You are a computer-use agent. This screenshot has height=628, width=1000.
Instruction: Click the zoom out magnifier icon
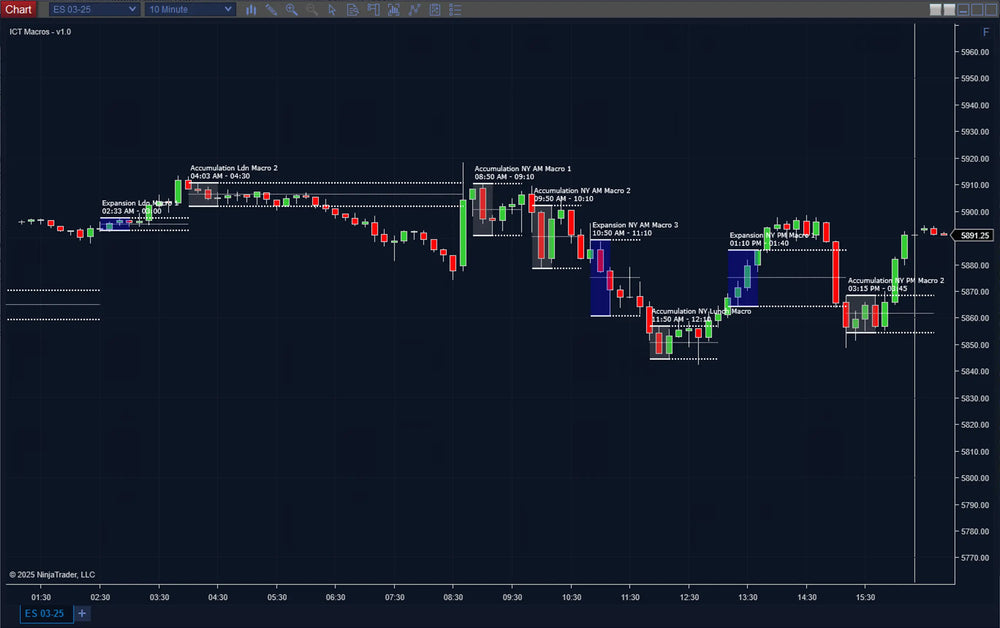click(312, 9)
